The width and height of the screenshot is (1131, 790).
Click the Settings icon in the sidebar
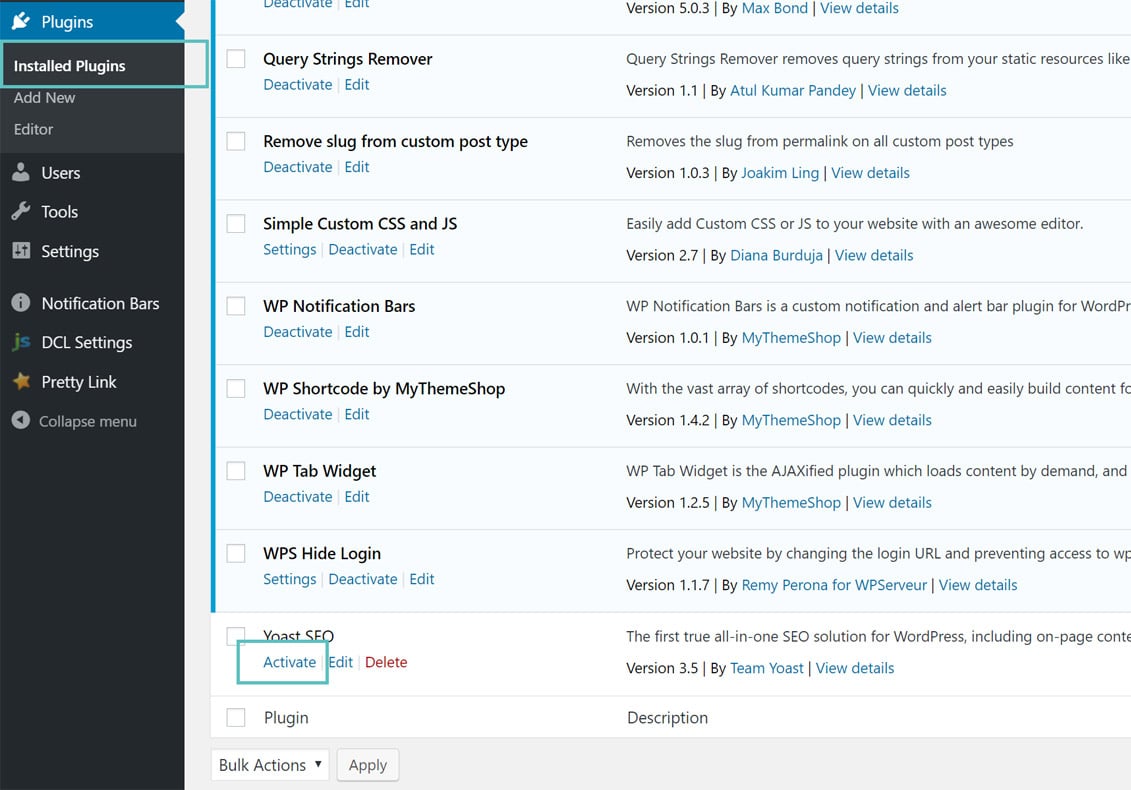[21, 251]
